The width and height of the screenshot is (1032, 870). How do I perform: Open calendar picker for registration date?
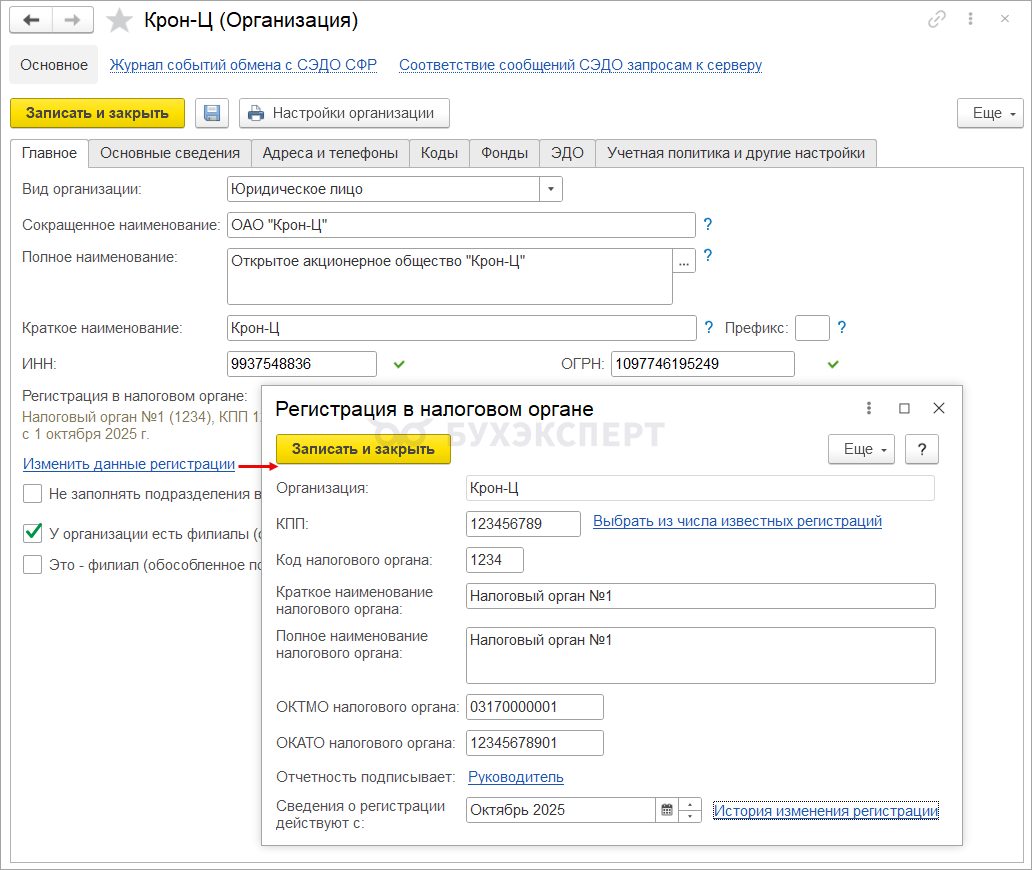coord(667,810)
